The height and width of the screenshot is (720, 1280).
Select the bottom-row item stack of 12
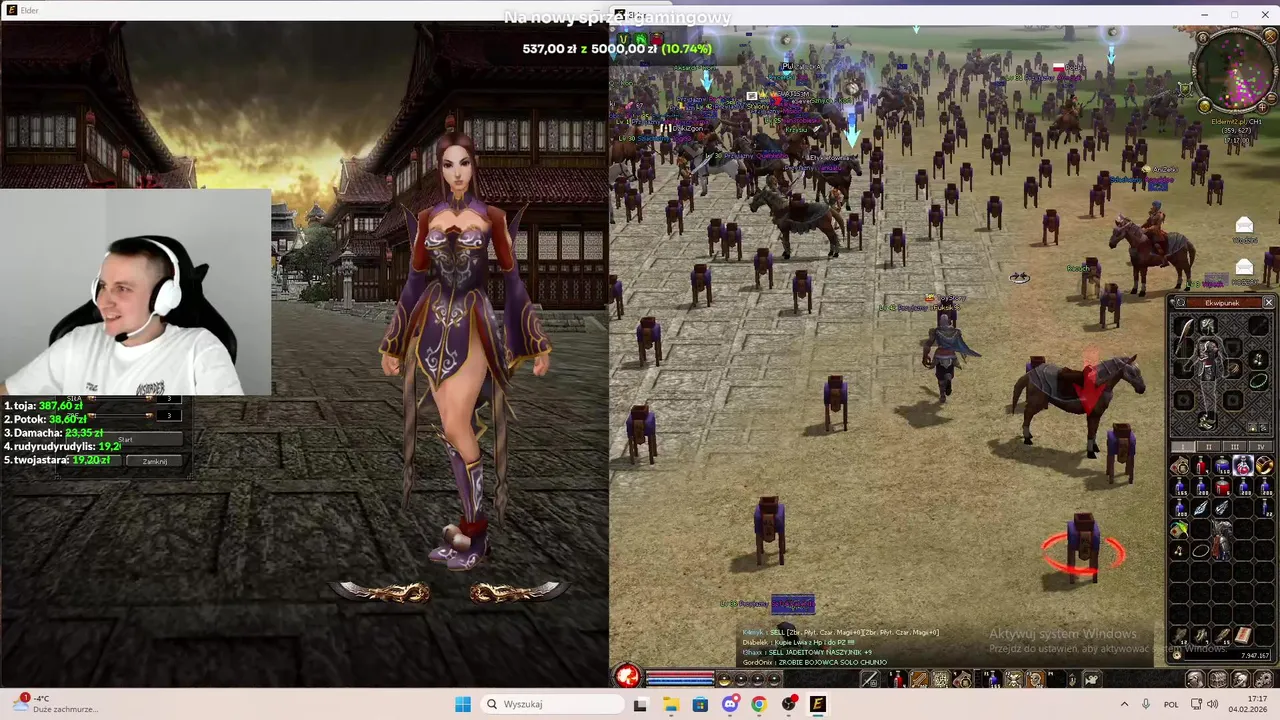(1179, 634)
